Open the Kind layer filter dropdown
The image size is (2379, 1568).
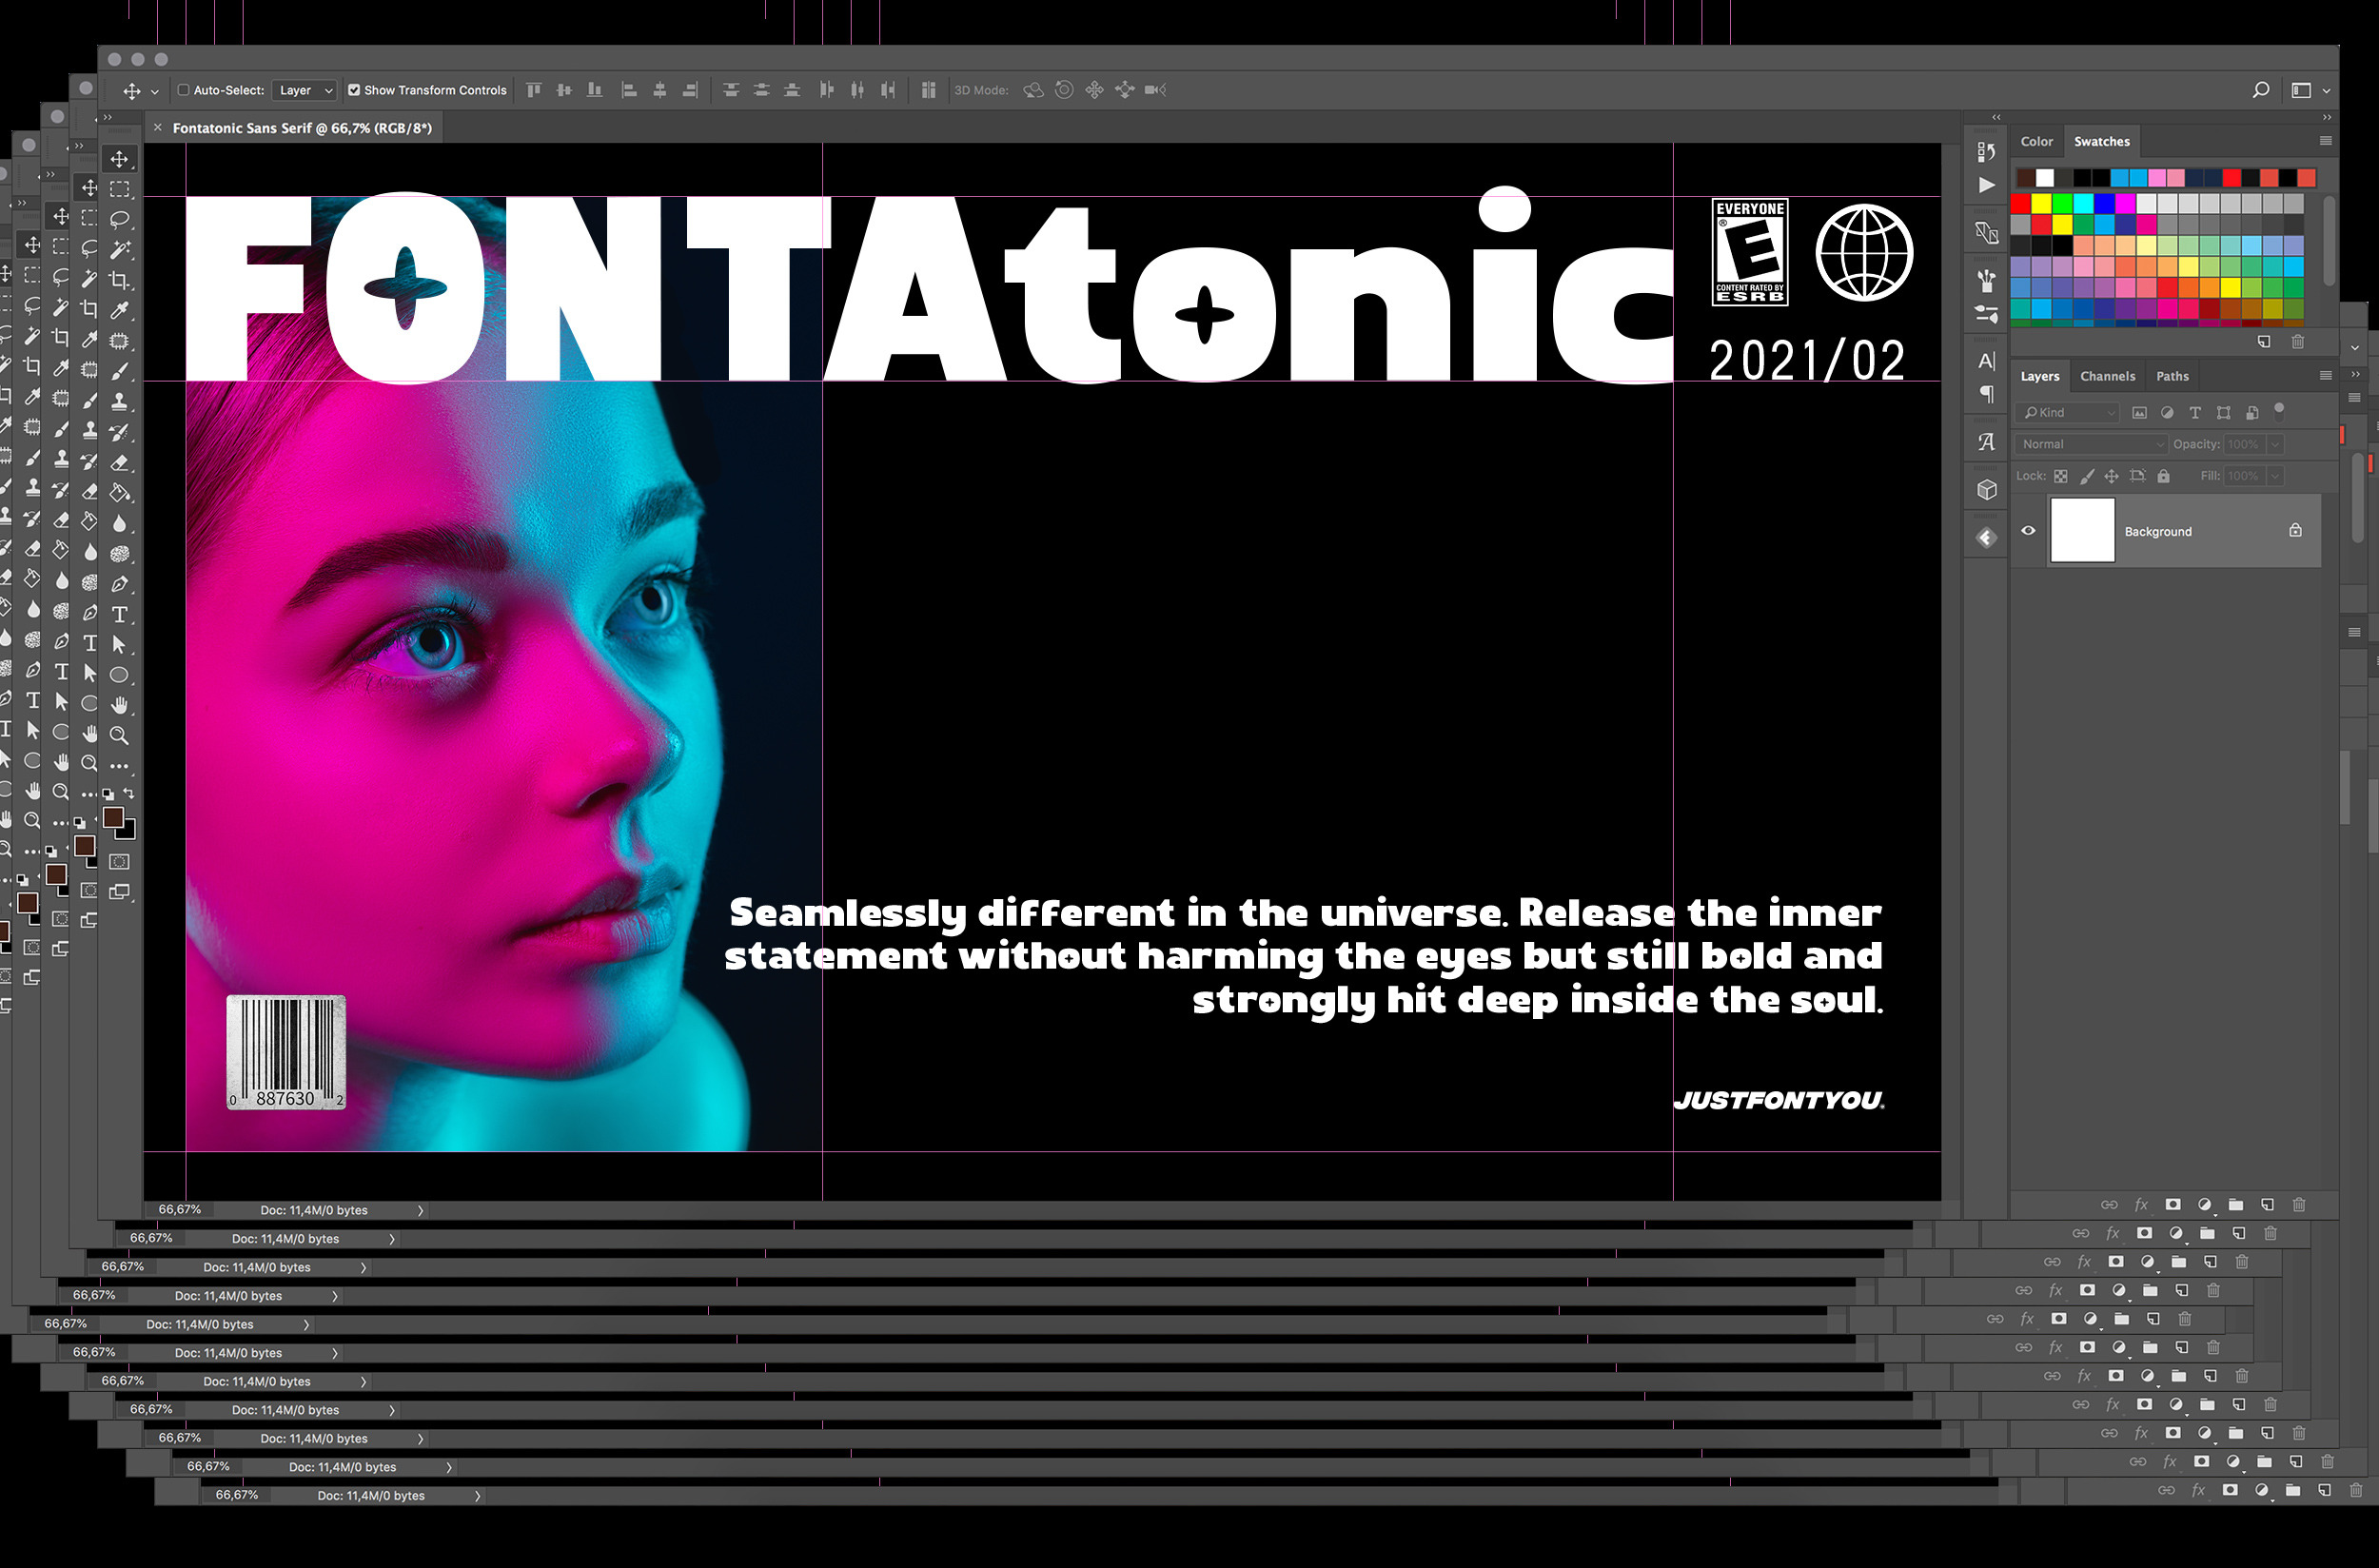pyautogui.click(x=2068, y=412)
